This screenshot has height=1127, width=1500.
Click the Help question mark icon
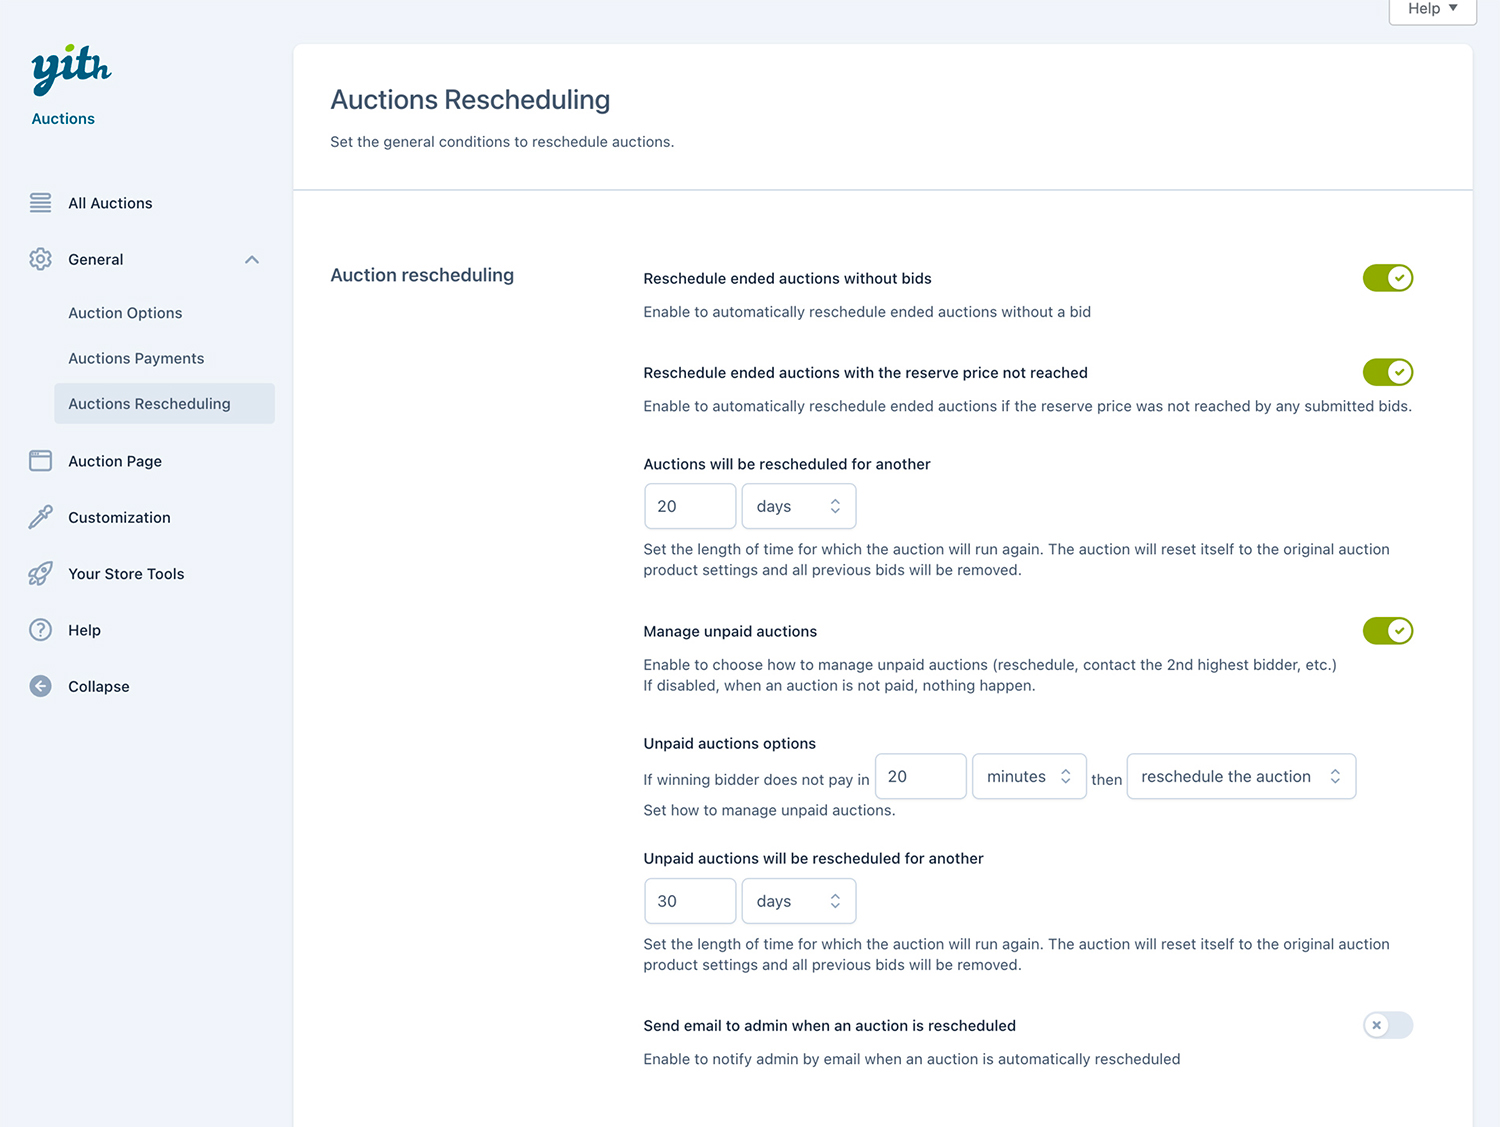pos(40,630)
